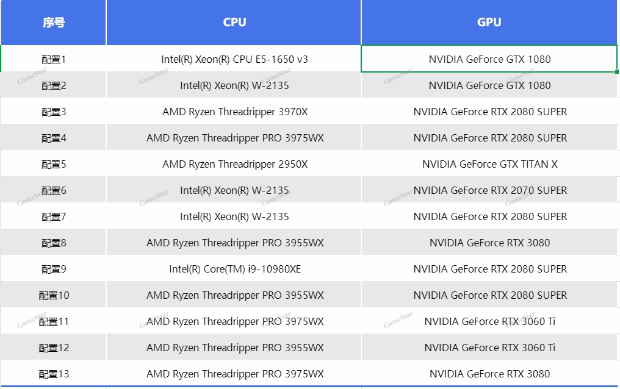
Task: Select the GTX TITAN X cell
Action: tap(489, 164)
